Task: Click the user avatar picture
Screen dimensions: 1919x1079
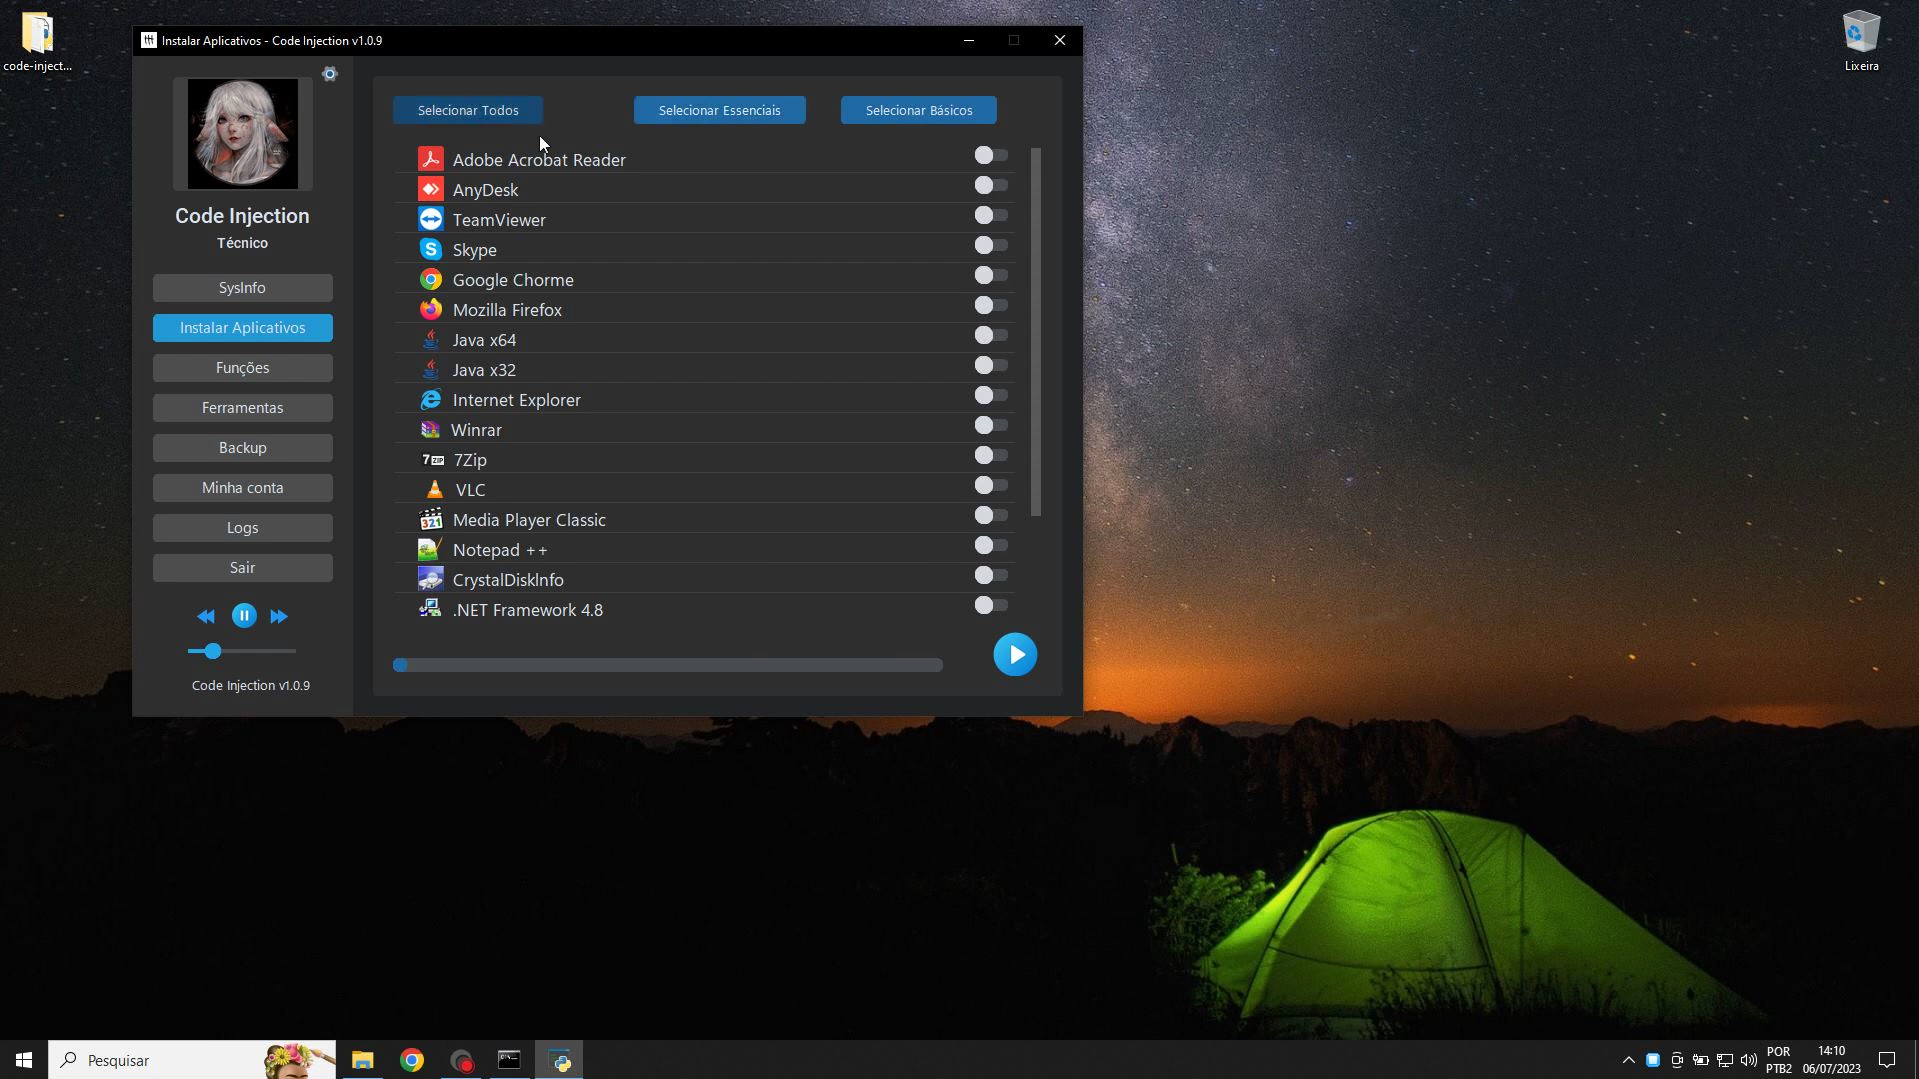Action: click(243, 134)
